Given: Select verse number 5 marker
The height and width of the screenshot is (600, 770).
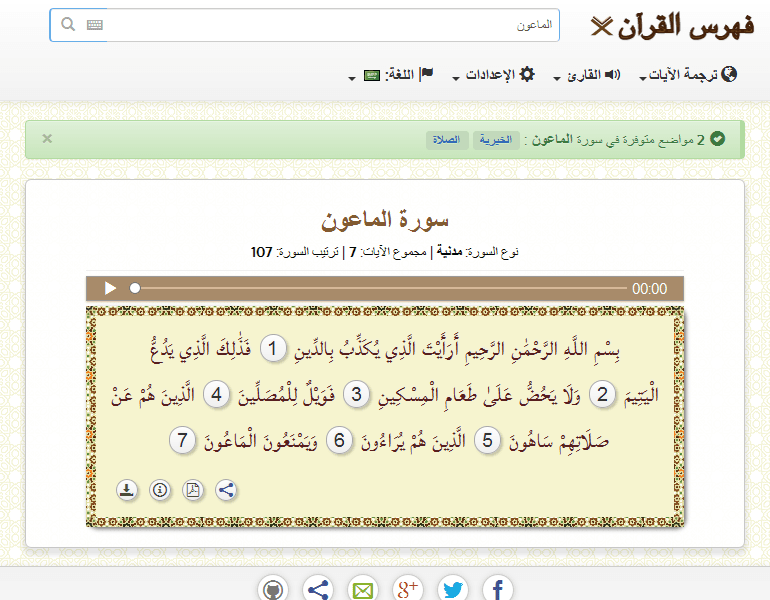Looking at the screenshot, I should pos(487,440).
